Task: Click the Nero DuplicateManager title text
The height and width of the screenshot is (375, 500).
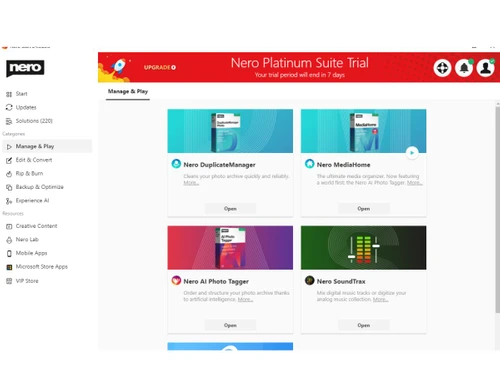Action: (x=219, y=165)
